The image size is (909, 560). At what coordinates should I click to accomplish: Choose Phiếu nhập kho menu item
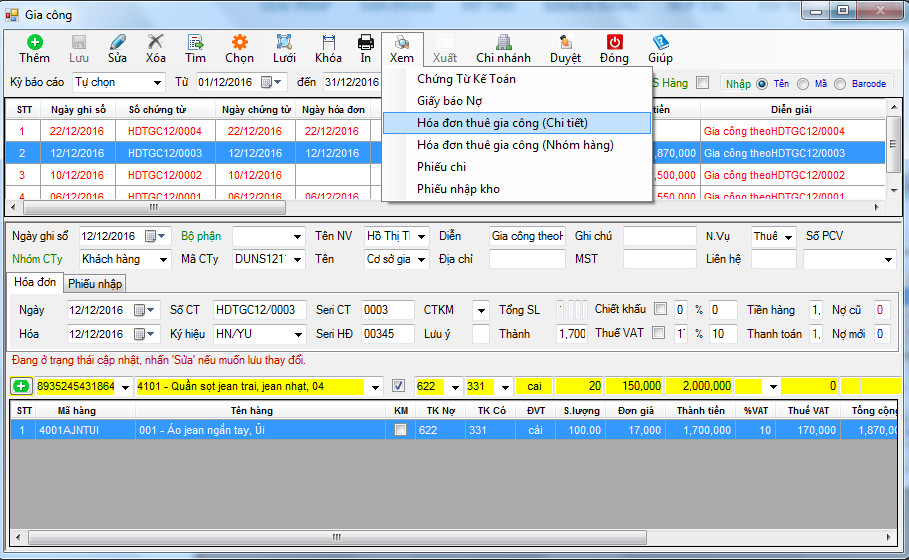(458, 189)
